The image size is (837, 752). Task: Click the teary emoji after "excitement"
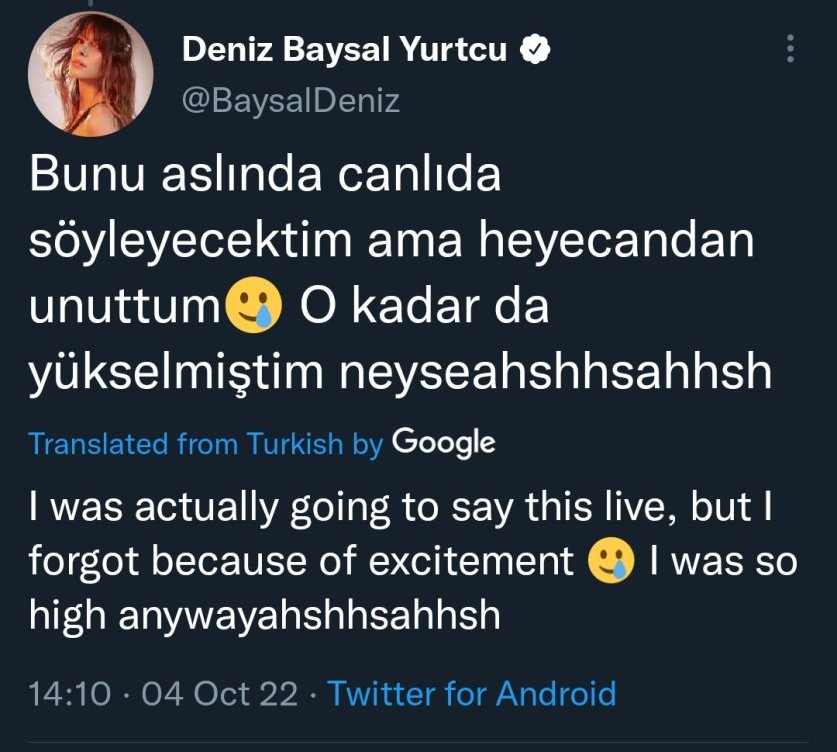611,561
